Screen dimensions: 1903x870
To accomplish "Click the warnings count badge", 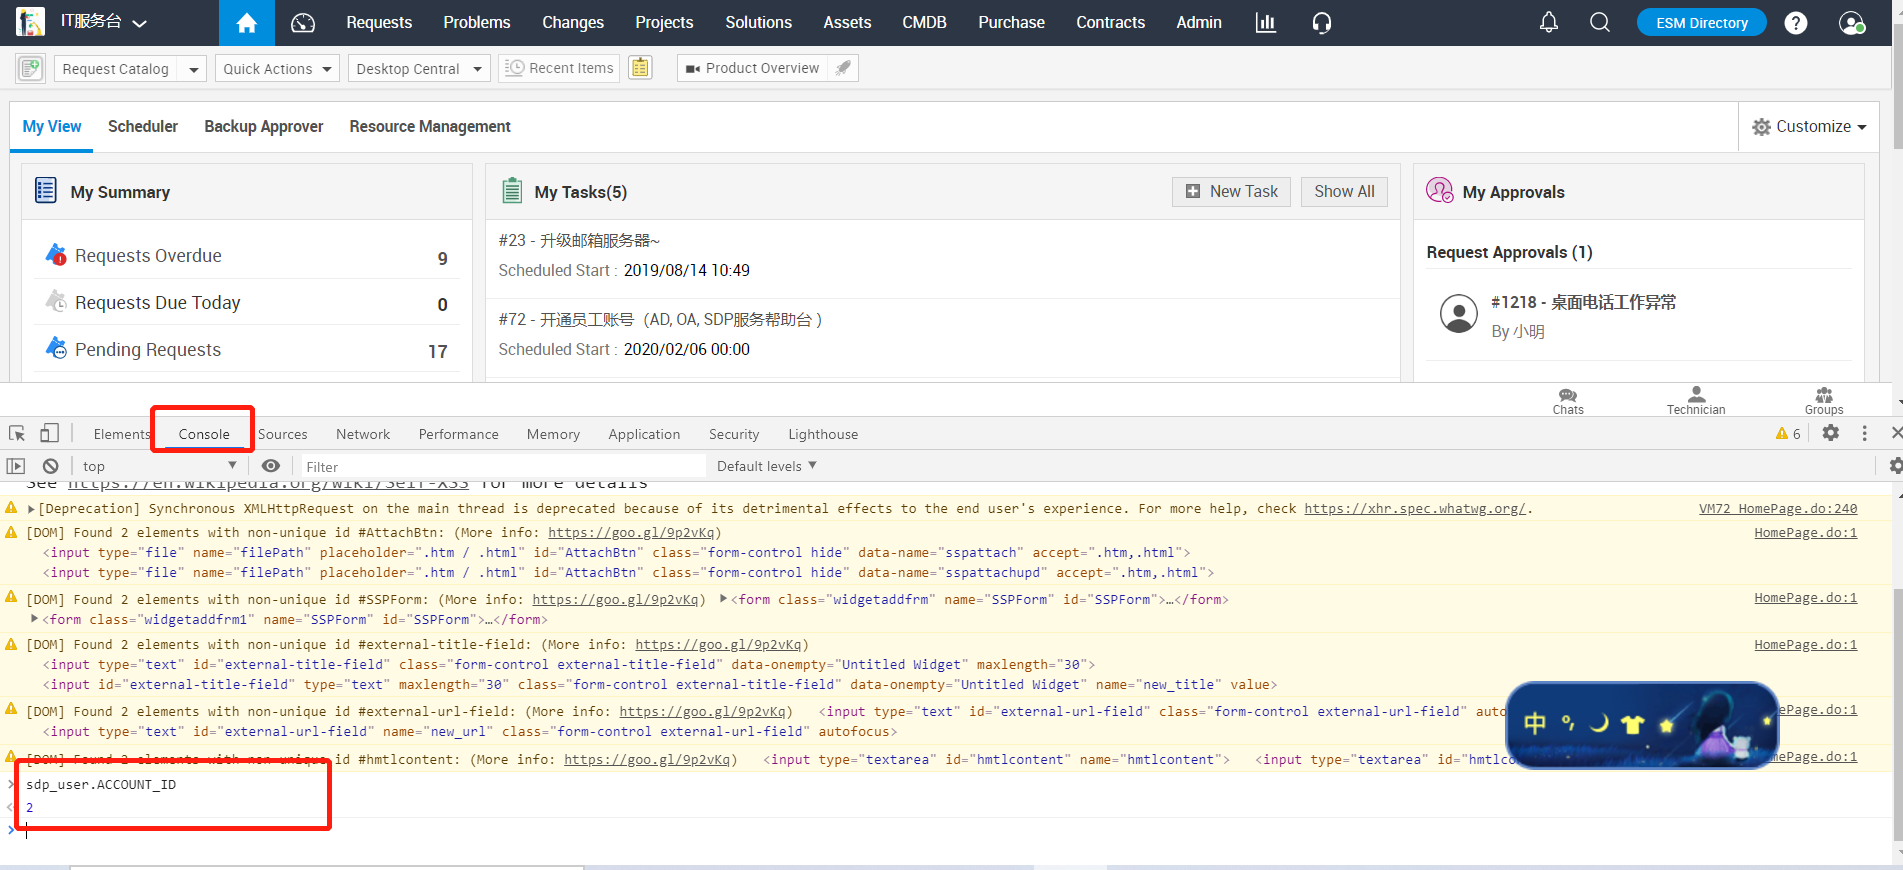I will pyautogui.click(x=1788, y=433).
